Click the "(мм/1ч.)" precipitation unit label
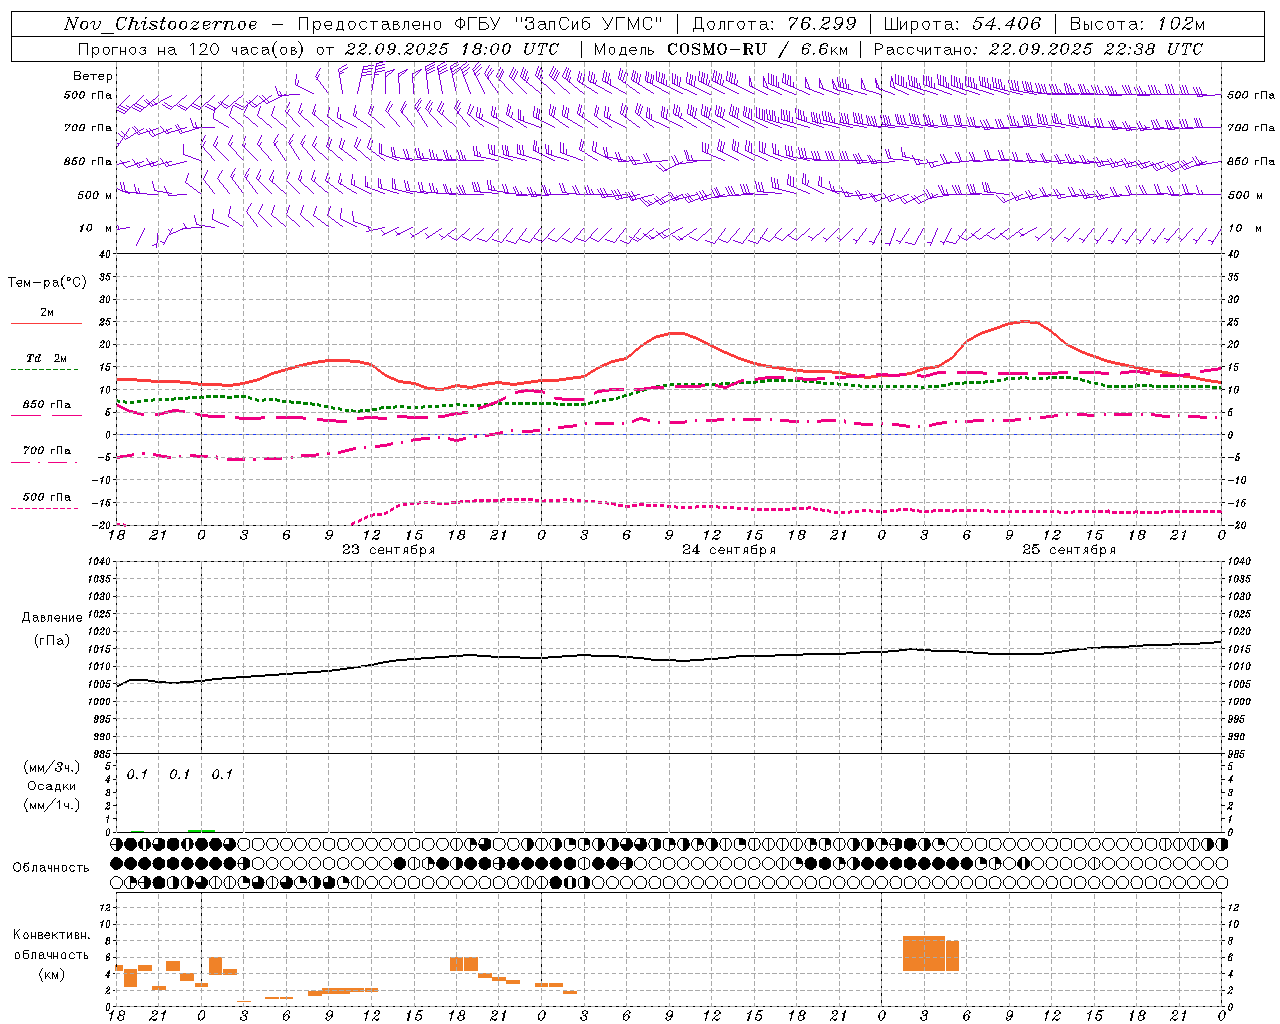1280x1024 pixels. point(51,805)
